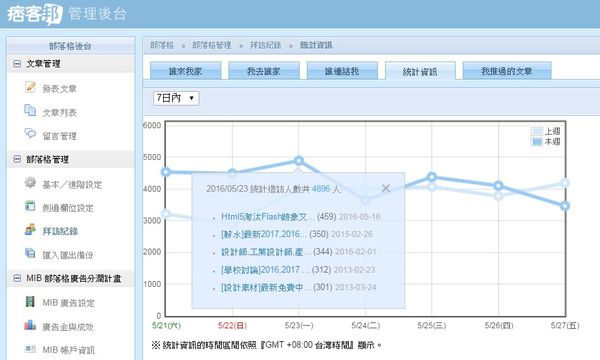Click the bar chart icon beside 廣告金與成效
Screen dimensions: 600x360
point(30,325)
